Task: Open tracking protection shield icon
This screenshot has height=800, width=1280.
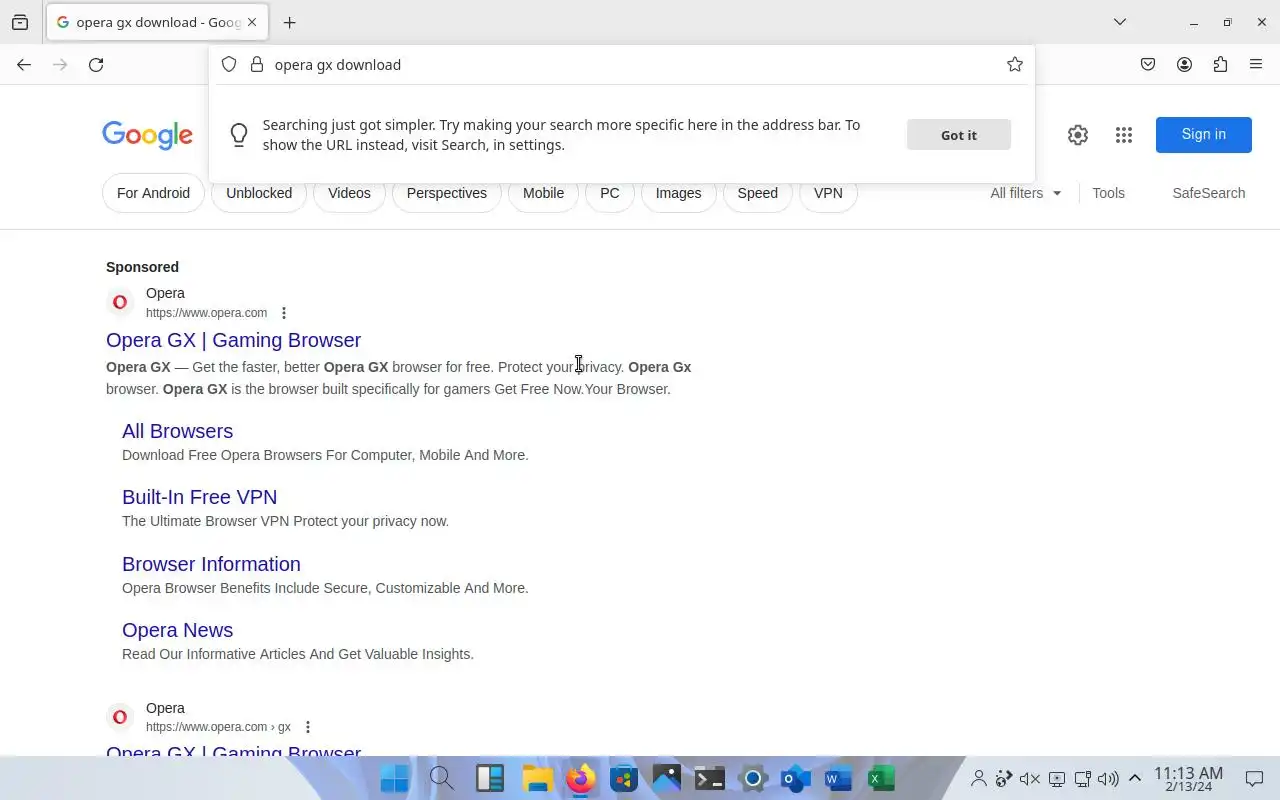Action: point(229,64)
